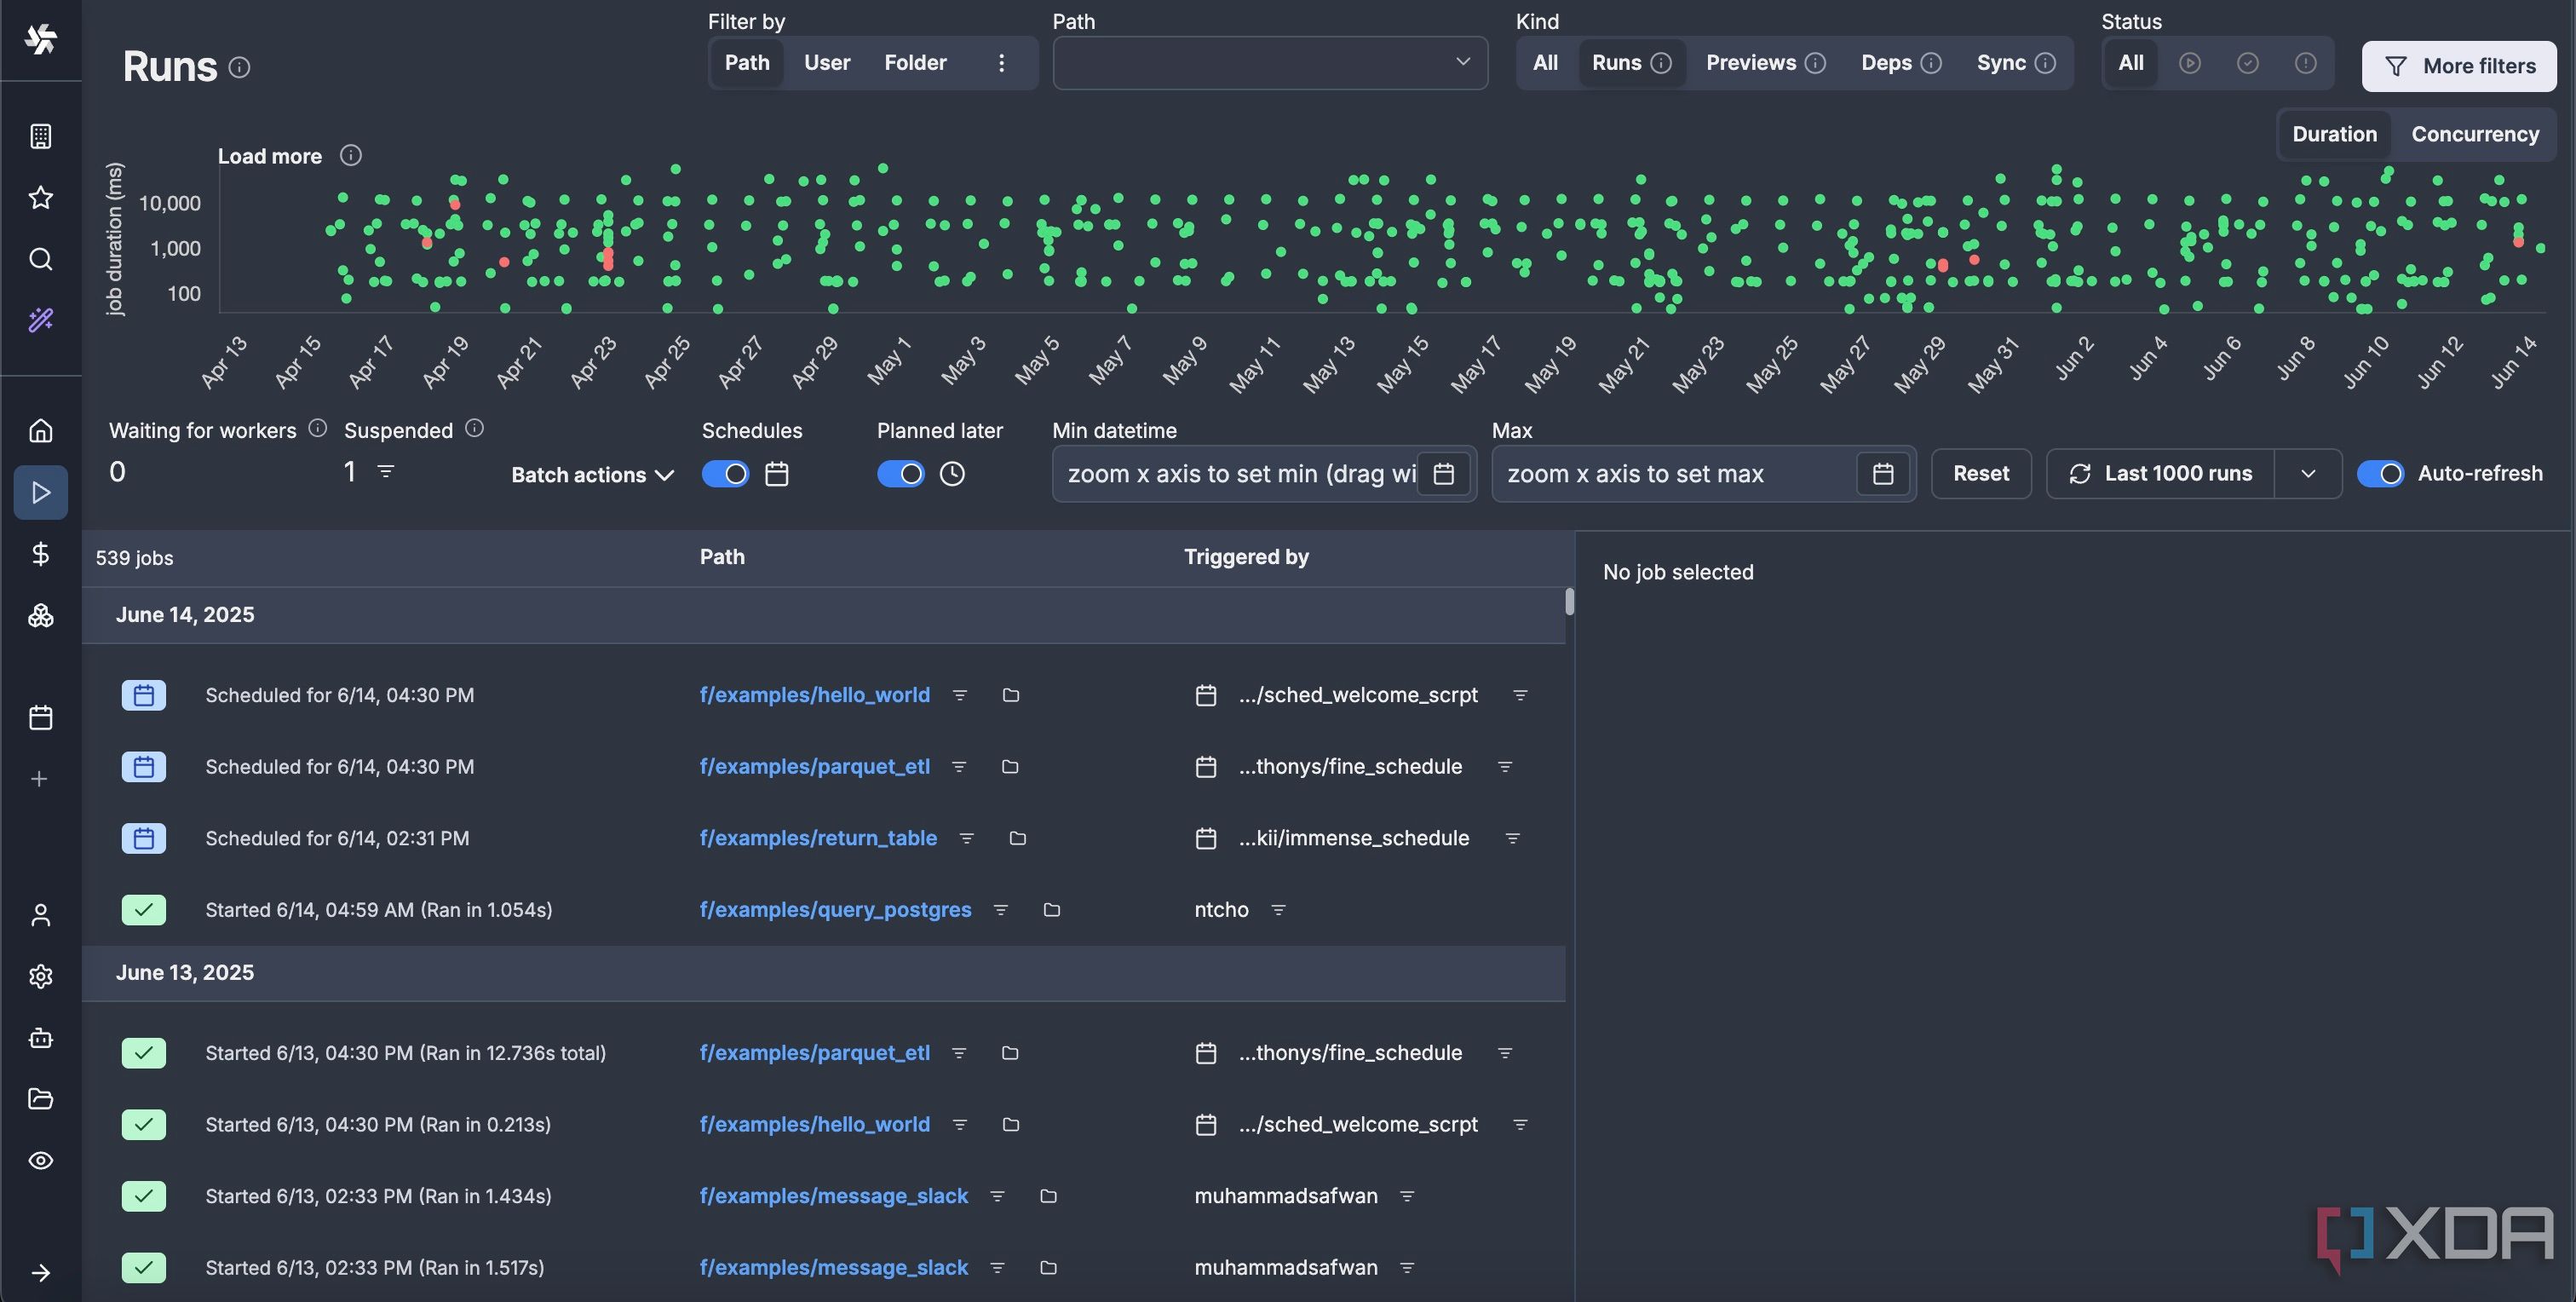Select All in Kind filter

point(1545,63)
